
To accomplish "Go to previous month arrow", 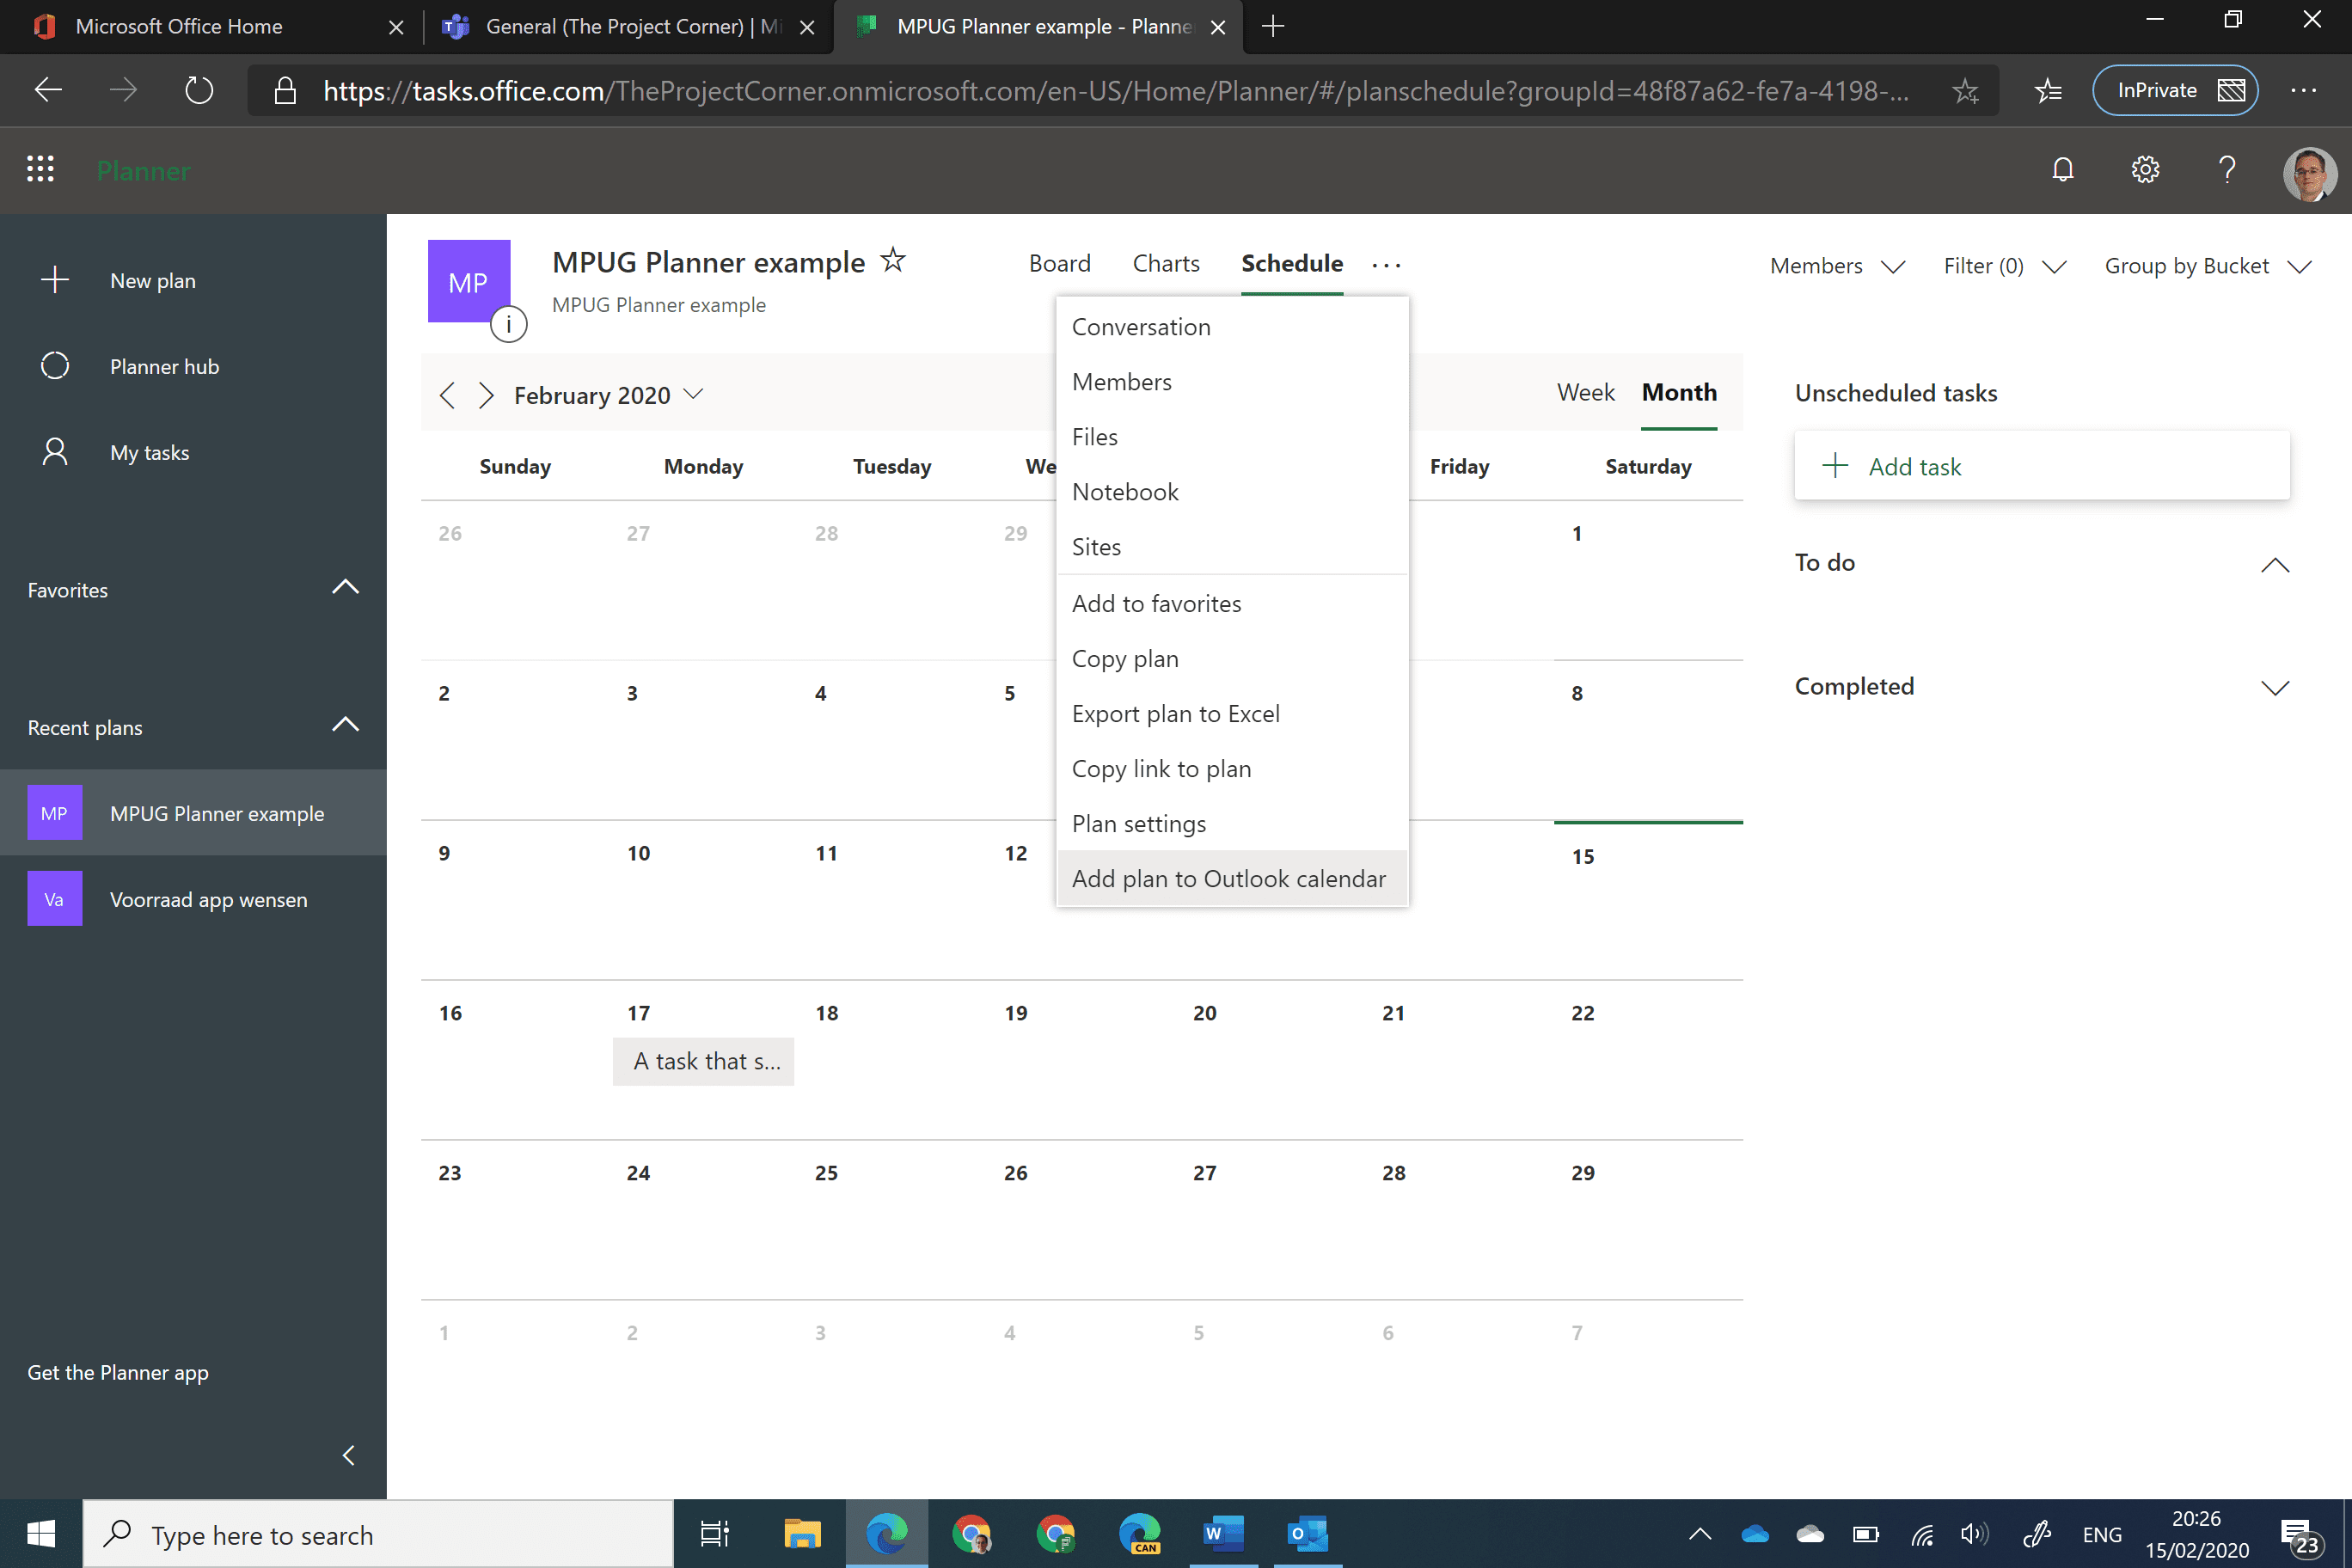I will [x=447, y=395].
